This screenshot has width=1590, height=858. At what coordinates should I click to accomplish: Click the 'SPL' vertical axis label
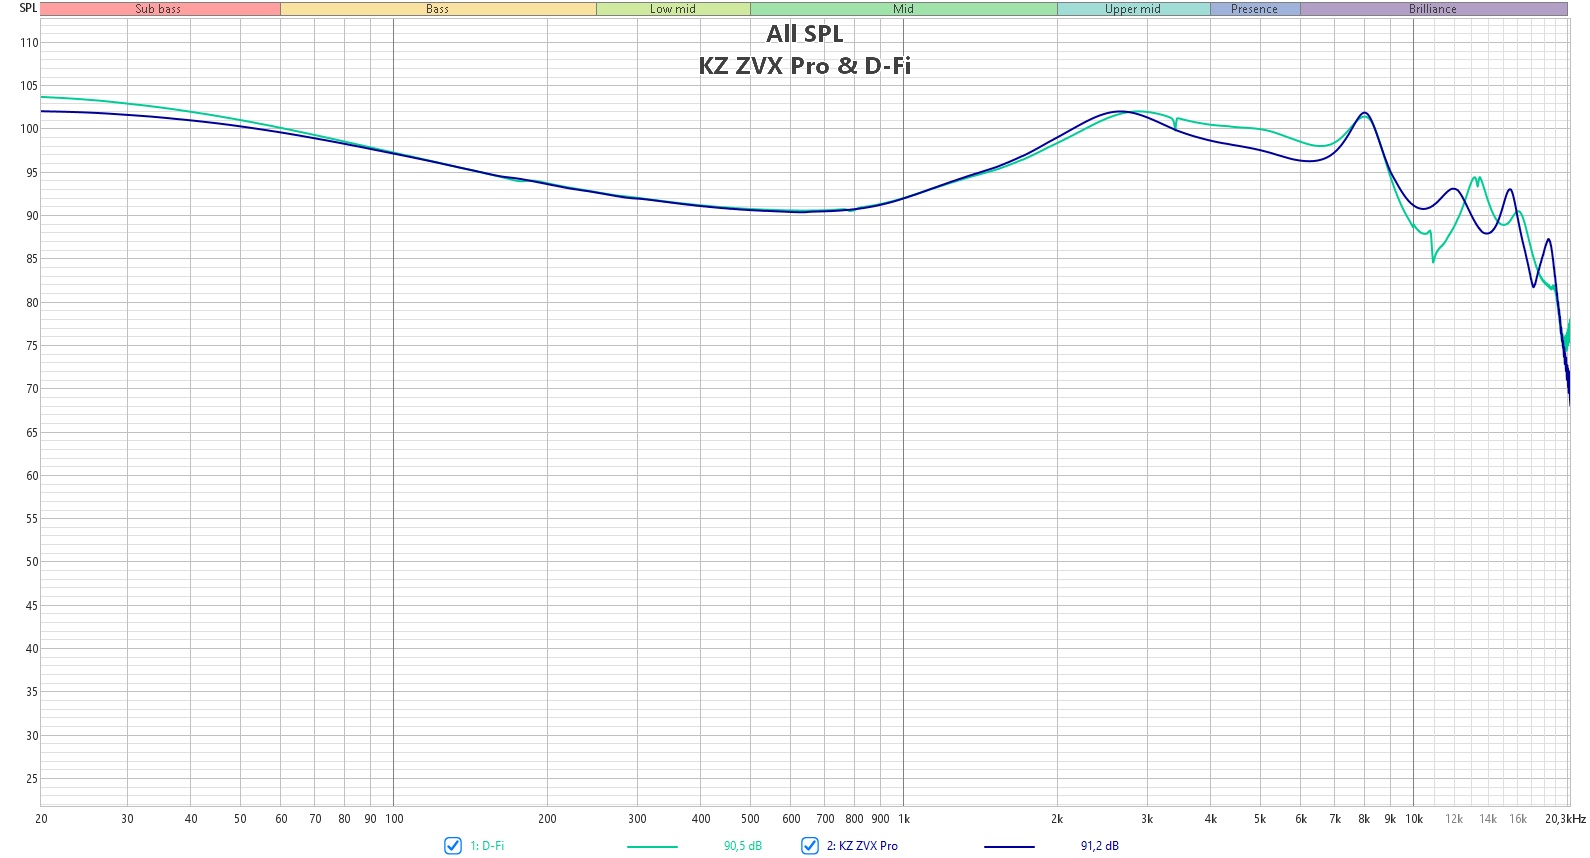pos(28,8)
